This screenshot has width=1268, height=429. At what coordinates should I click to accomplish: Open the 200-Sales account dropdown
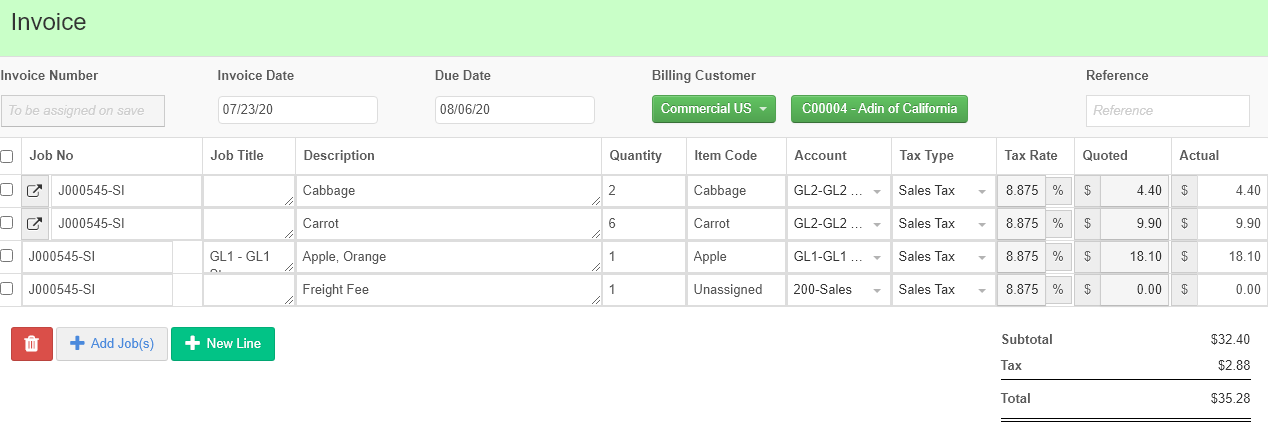click(838, 290)
